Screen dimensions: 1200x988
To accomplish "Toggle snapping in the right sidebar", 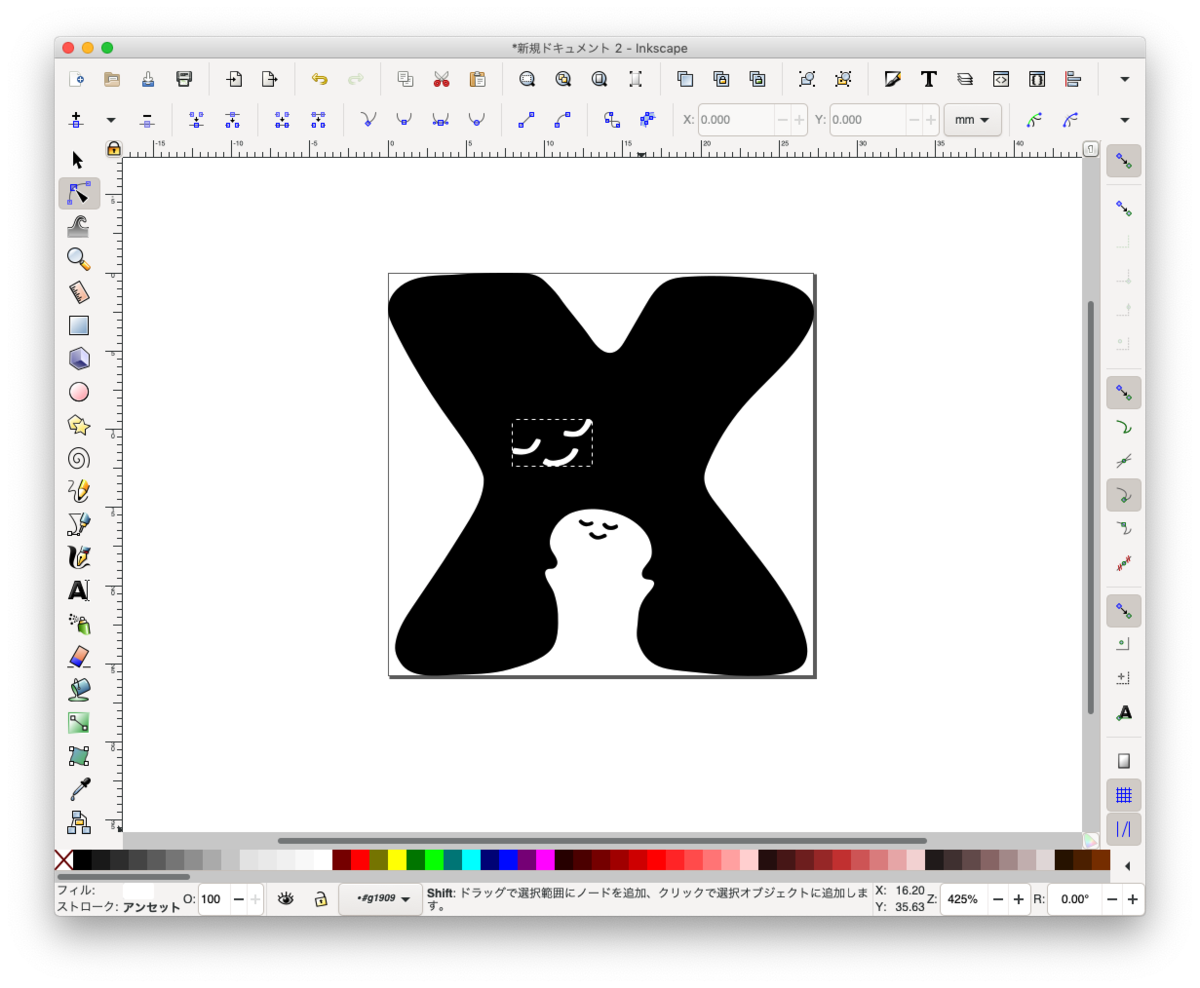I will 1123,160.
